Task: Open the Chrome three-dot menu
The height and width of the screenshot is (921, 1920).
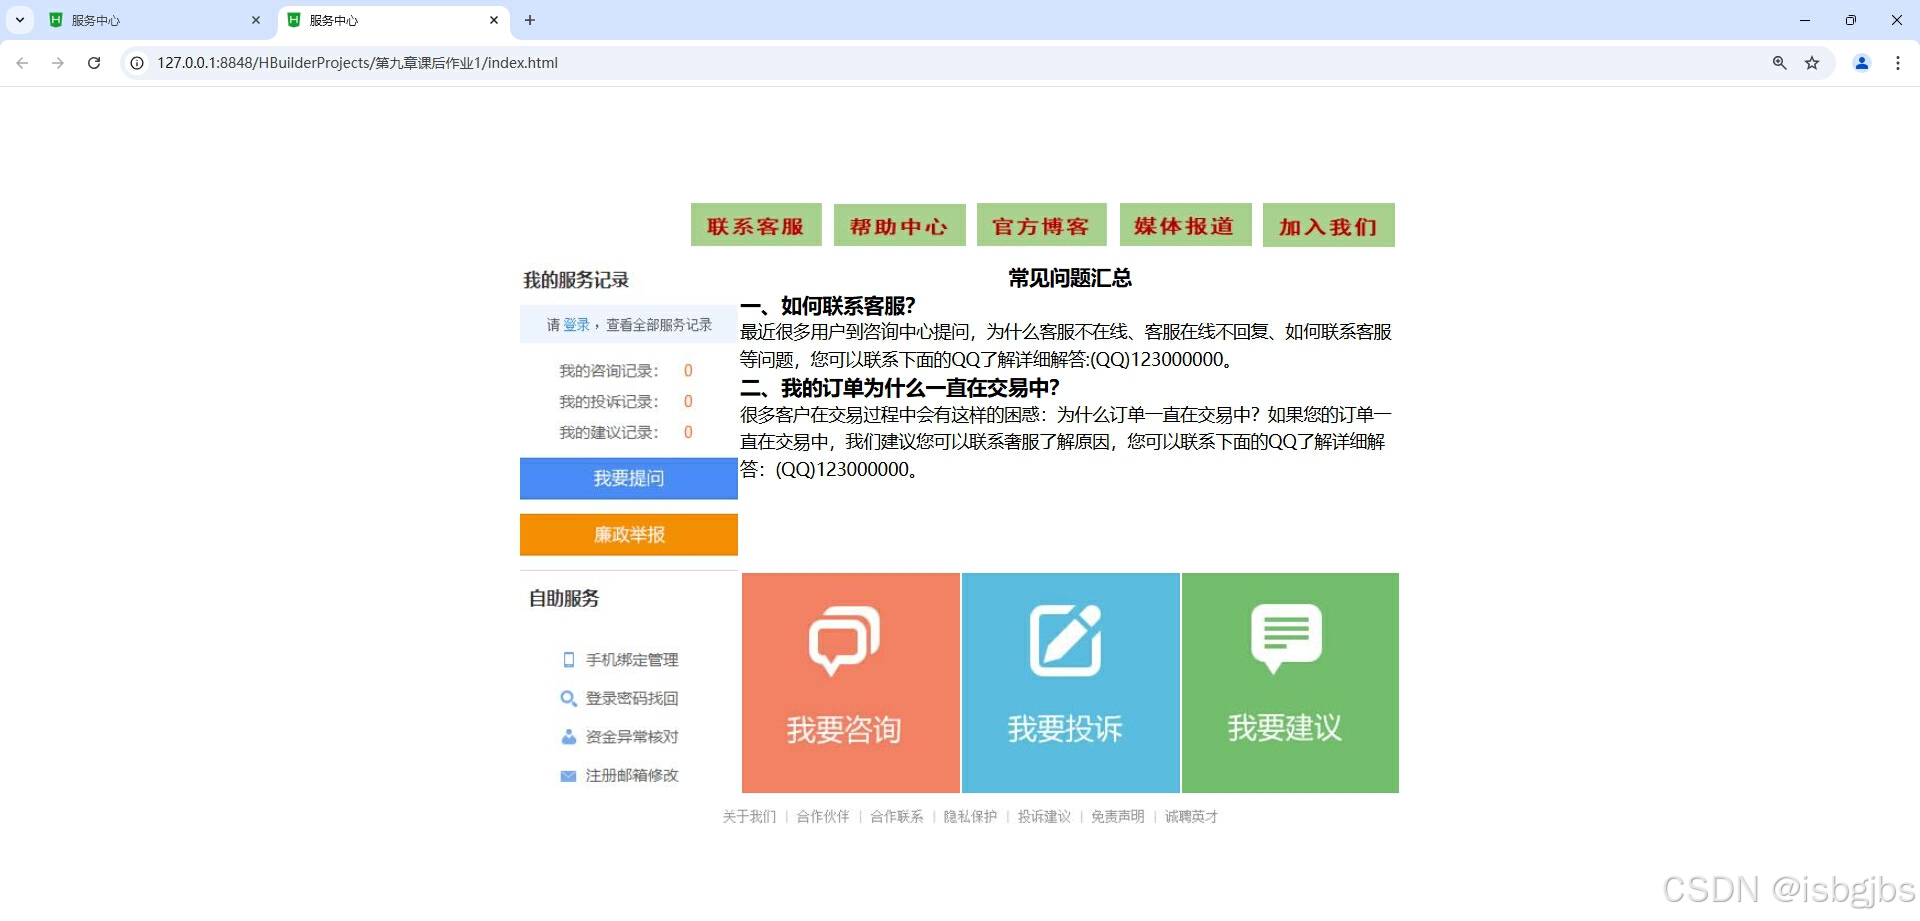Action: [x=1899, y=62]
